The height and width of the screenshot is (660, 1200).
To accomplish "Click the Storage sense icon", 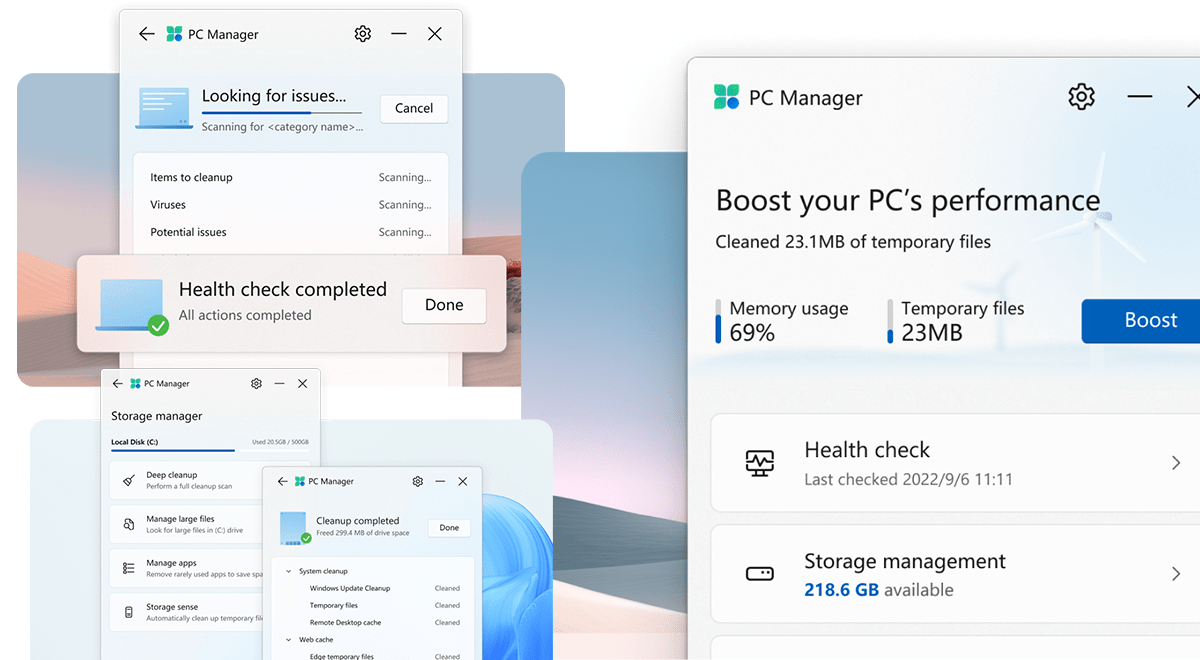I will click(128, 612).
